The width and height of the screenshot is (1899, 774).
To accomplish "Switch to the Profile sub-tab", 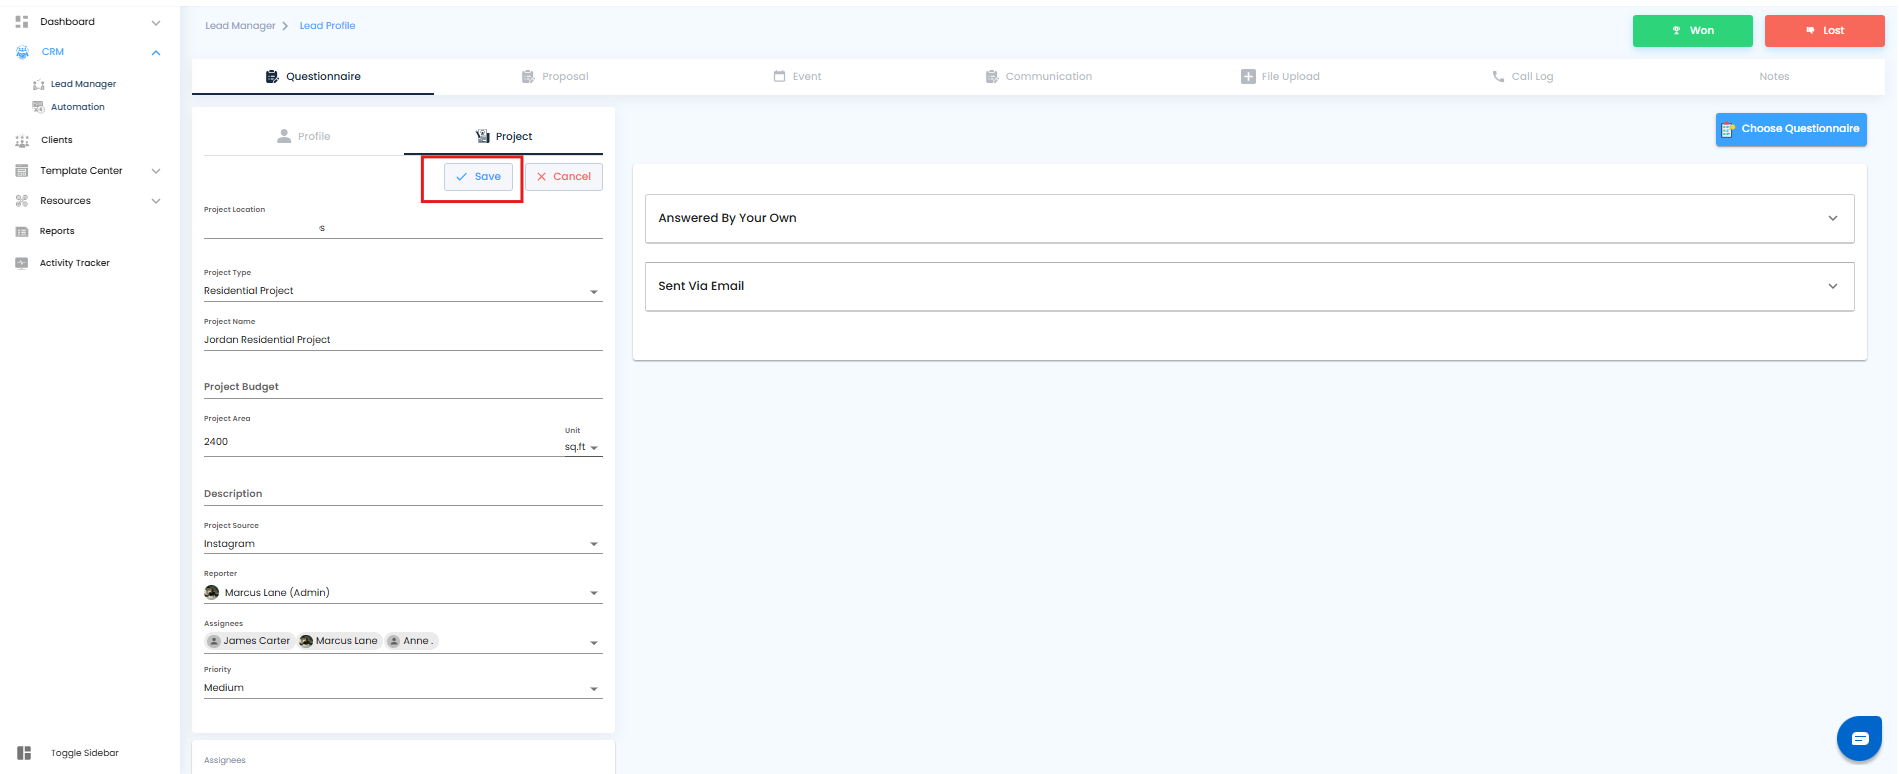I will pos(304,136).
